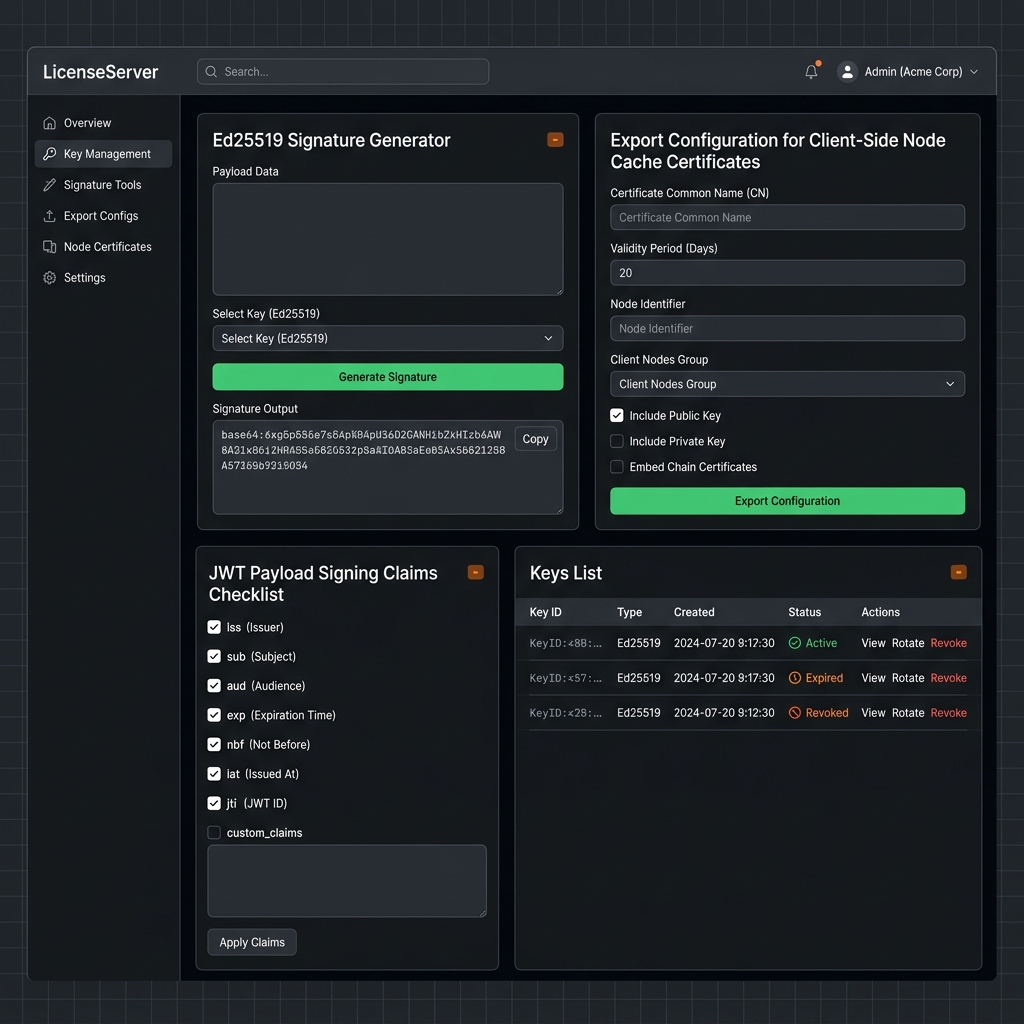
Task: Uncheck the exp (Expiration Time) claim
Action: [214, 715]
